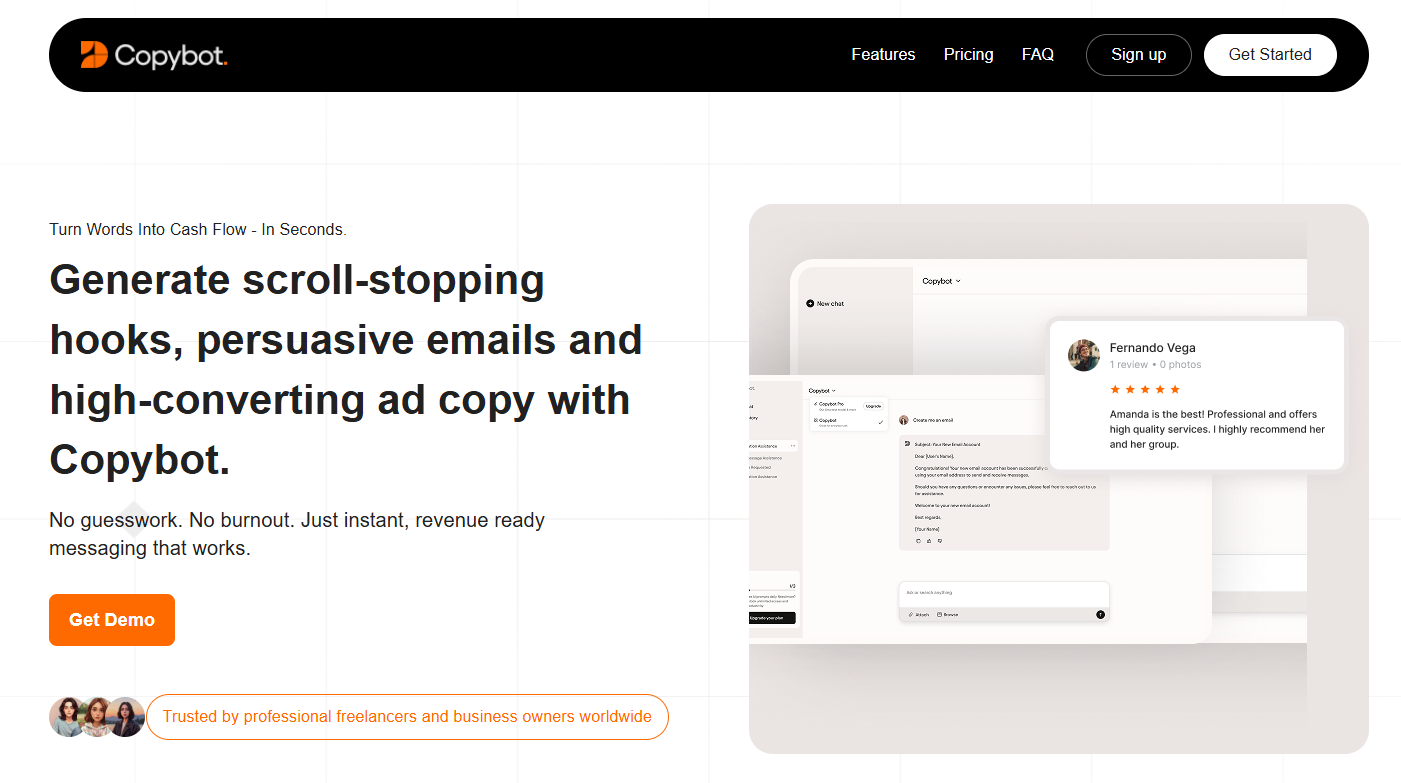Screen dimensions: 1401x783
Task: Open the Pricing nav link
Action: tap(968, 54)
